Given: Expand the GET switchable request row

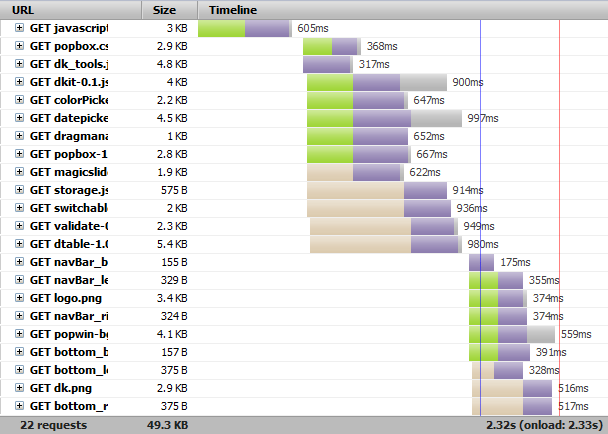Looking at the screenshot, I should coord(19,208).
